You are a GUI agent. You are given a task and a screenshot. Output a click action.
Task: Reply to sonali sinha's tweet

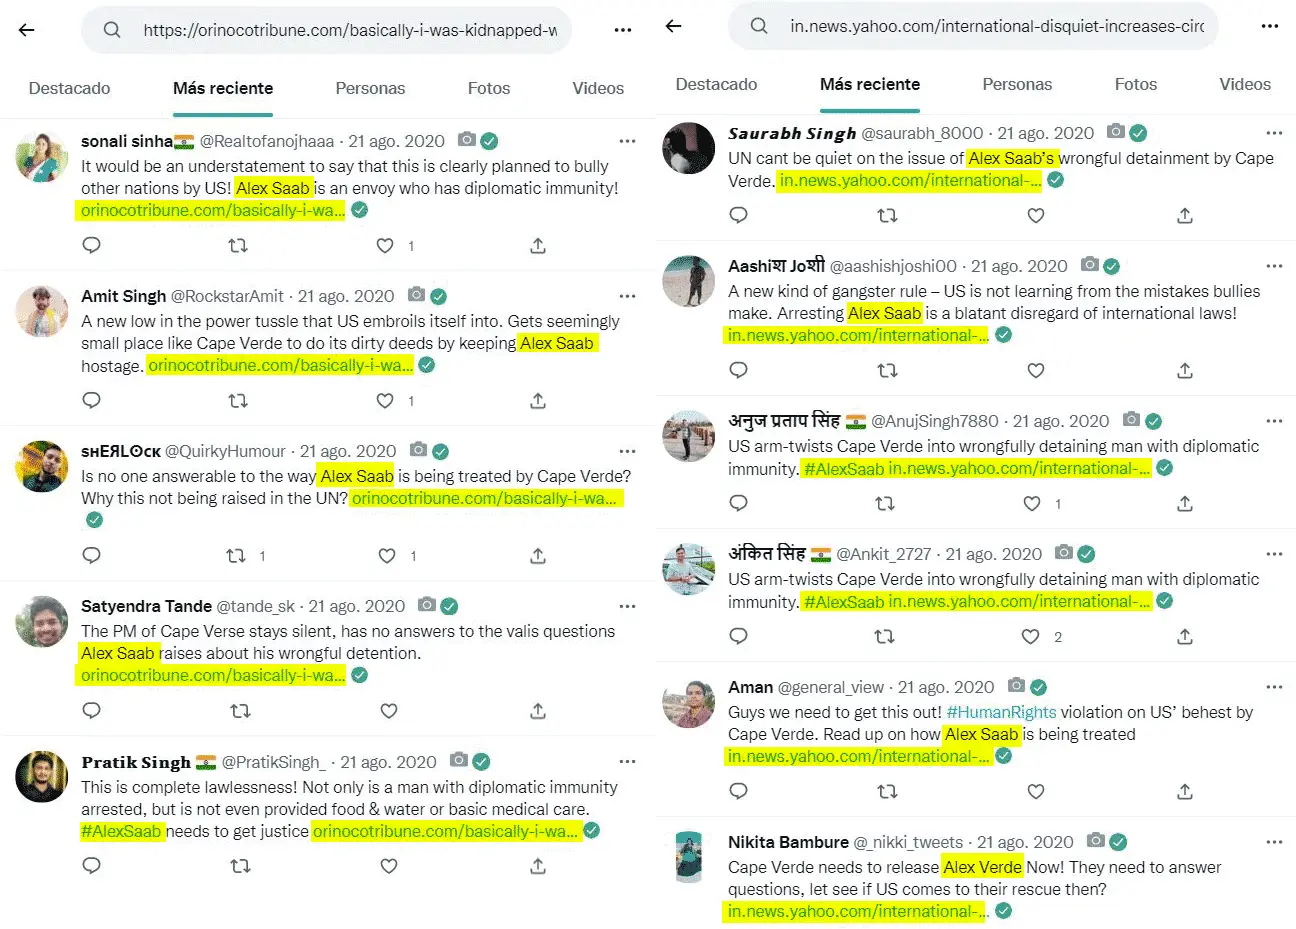click(x=91, y=245)
